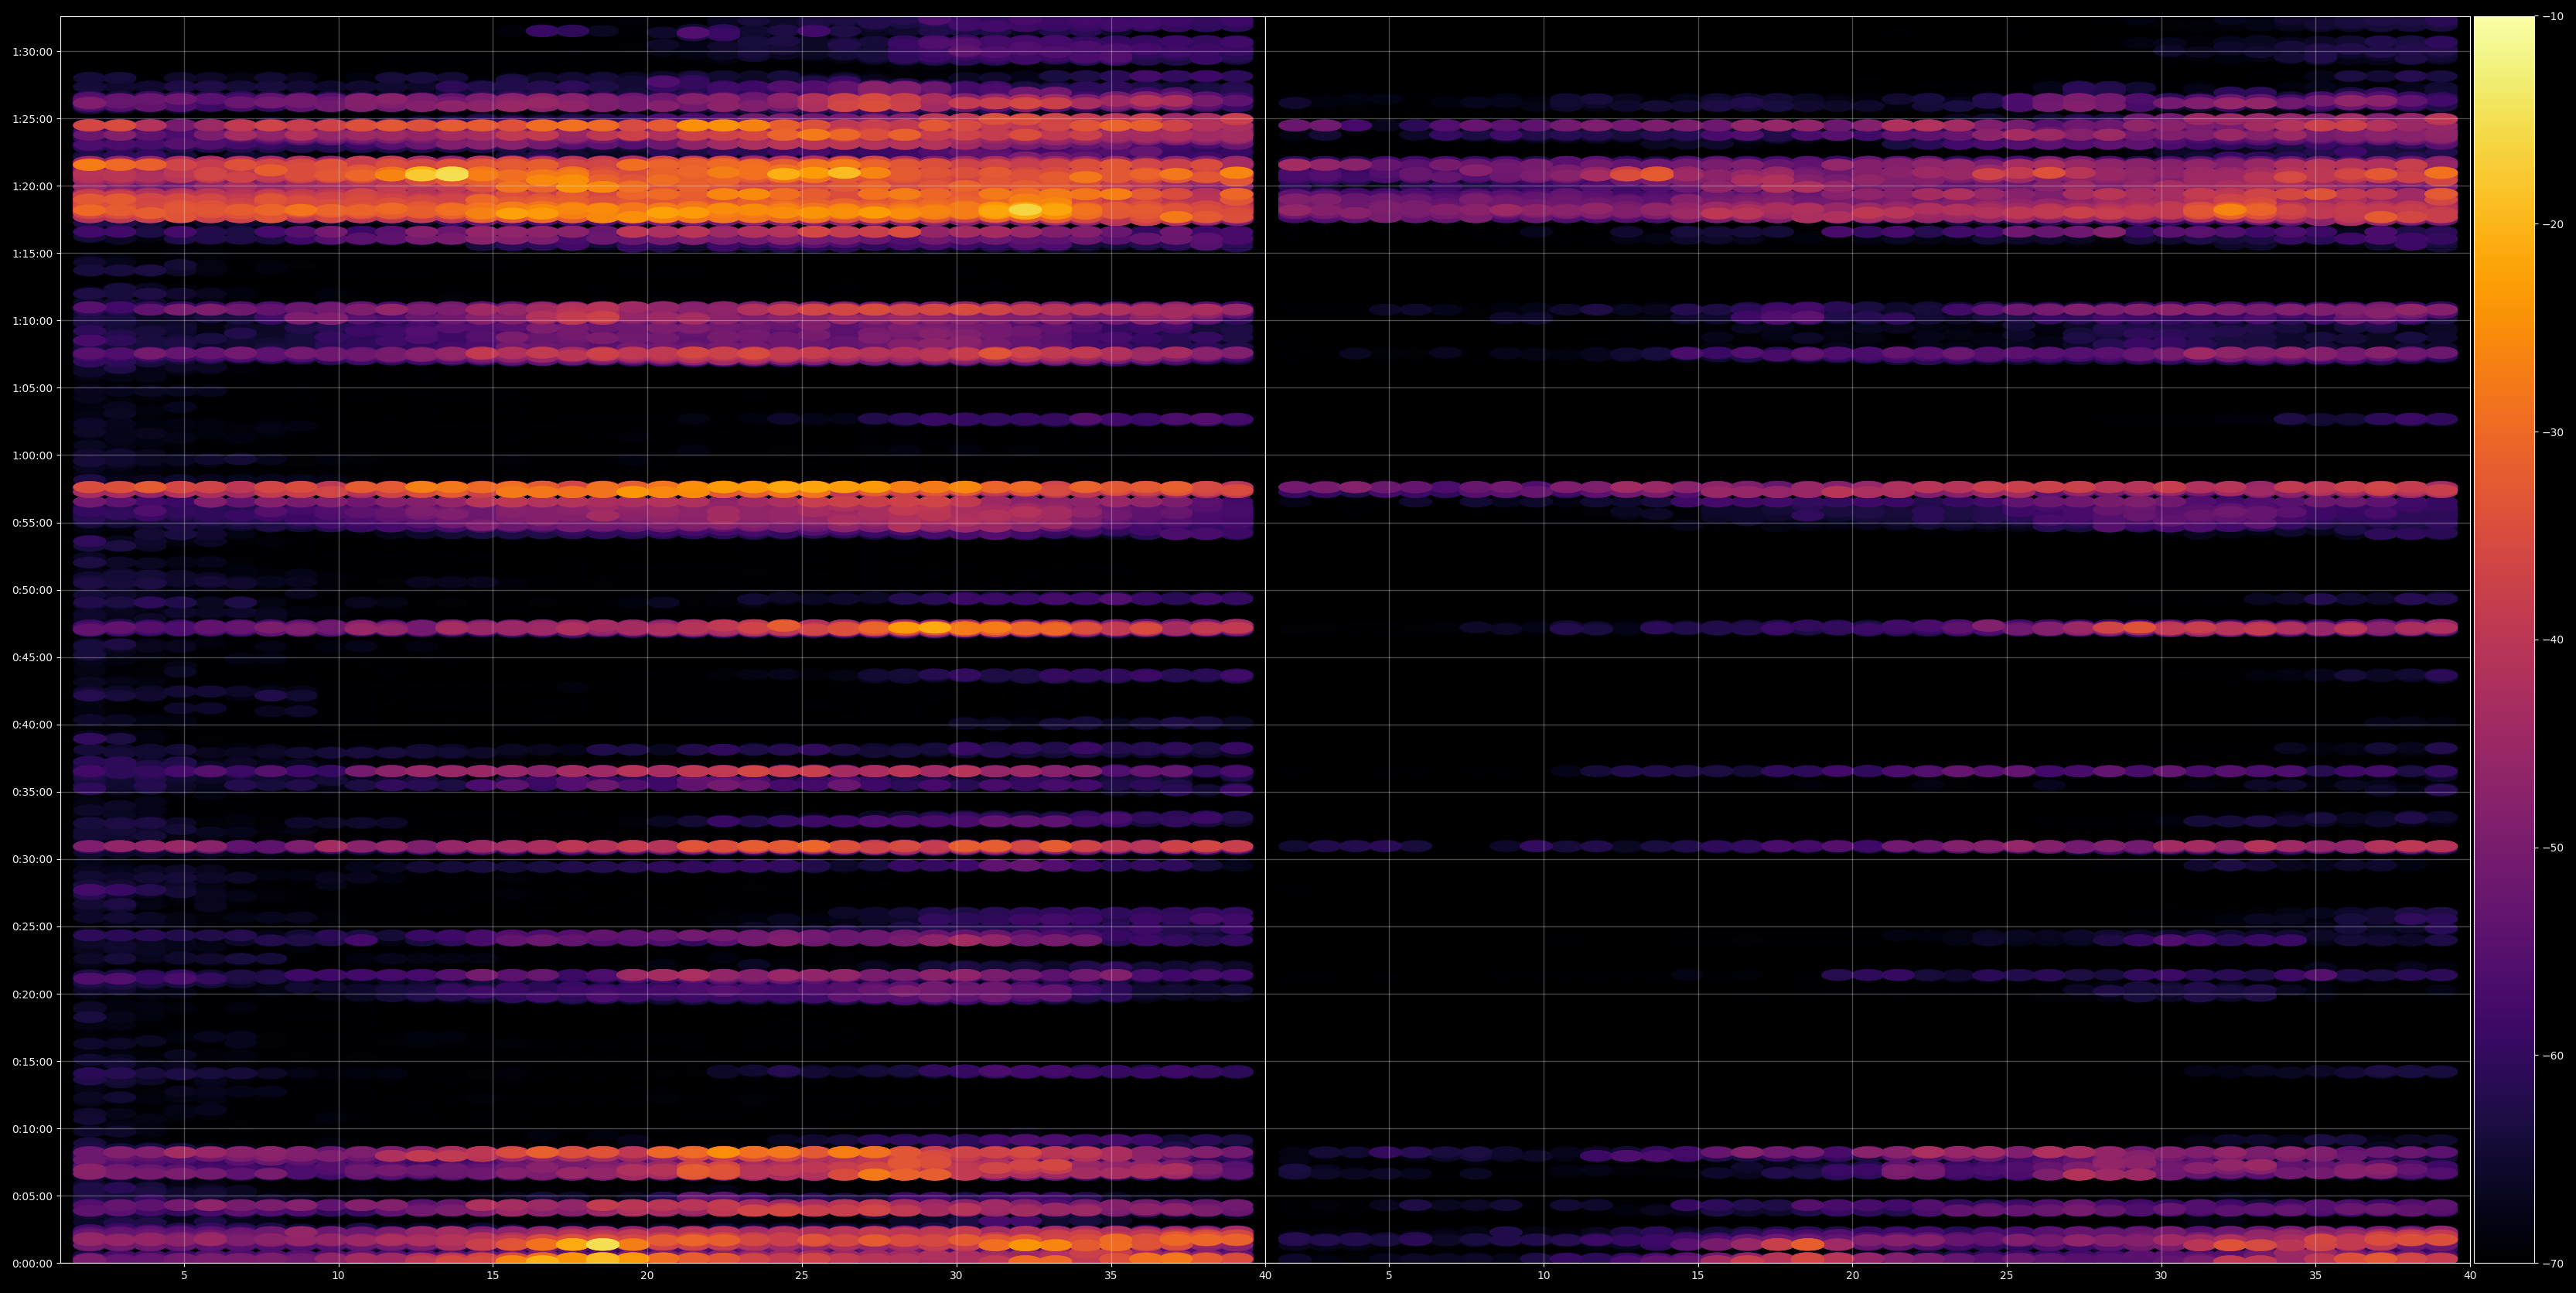Click the 0:50:00 y-axis tick label

coord(32,590)
